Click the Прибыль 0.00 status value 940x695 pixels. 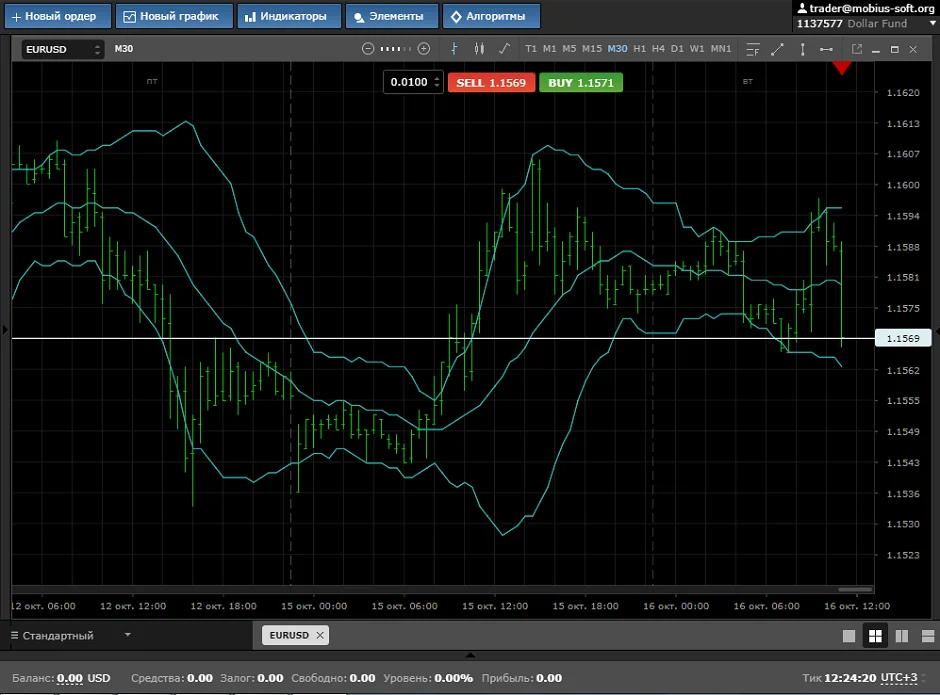click(x=549, y=678)
